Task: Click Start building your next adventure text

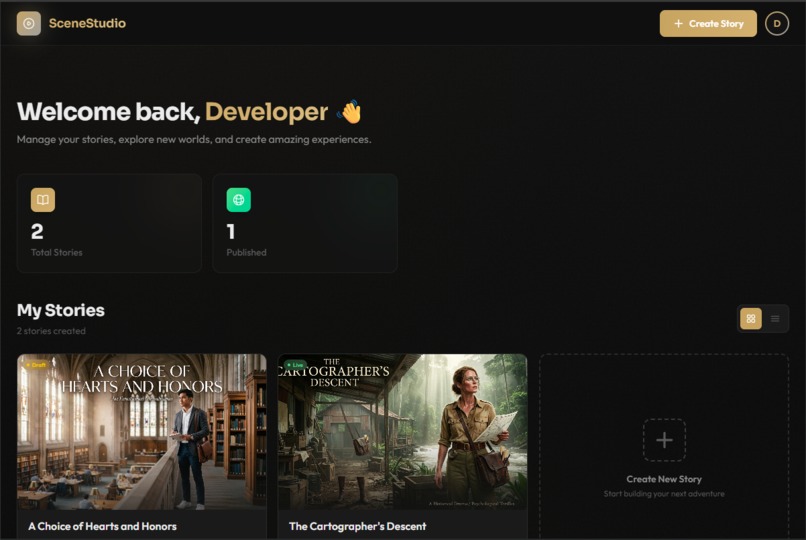Action: click(x=664, y=494)
